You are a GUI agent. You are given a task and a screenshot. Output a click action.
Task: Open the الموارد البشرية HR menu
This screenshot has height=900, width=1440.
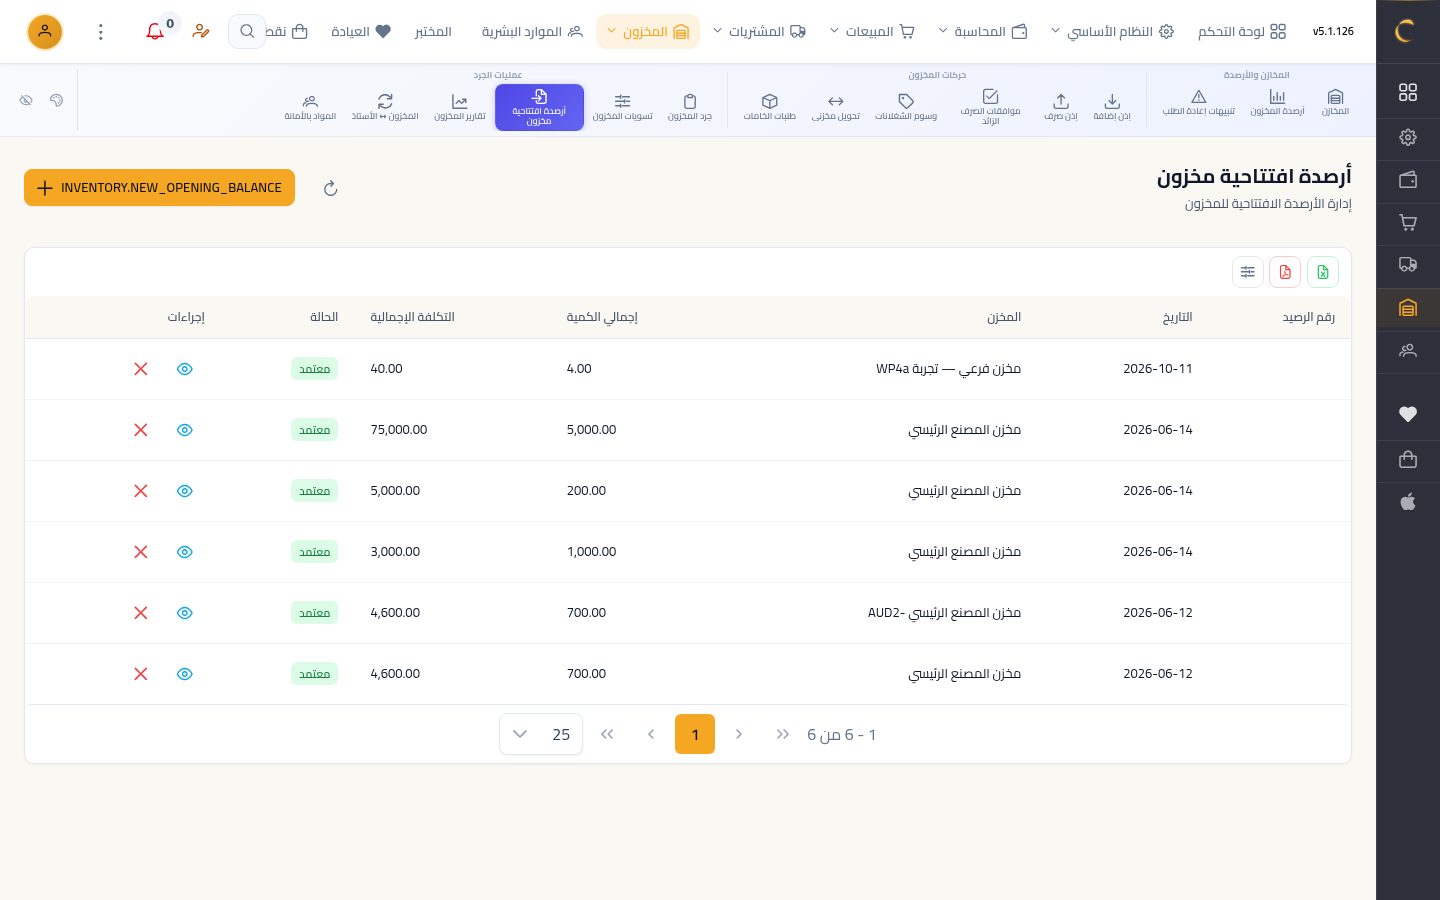(532, 32)
